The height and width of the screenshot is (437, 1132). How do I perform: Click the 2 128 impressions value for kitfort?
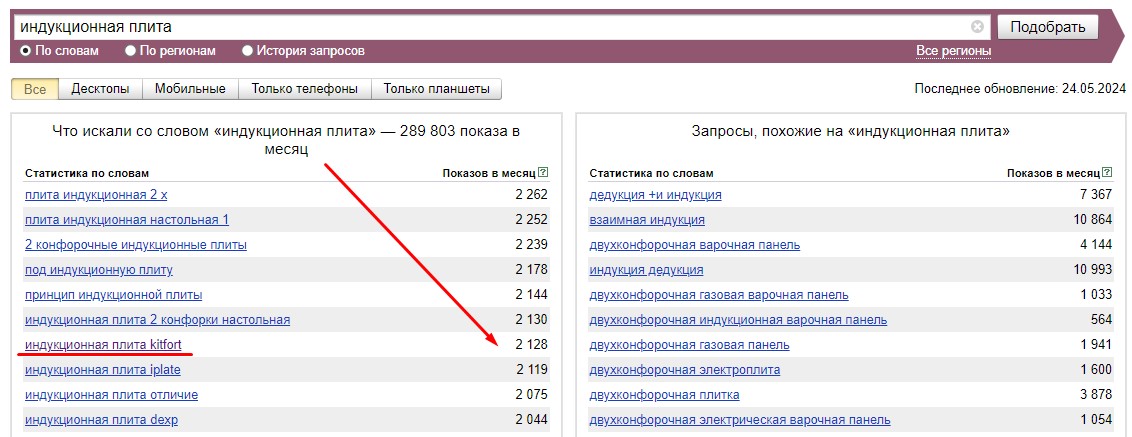[x=531, y=345]
